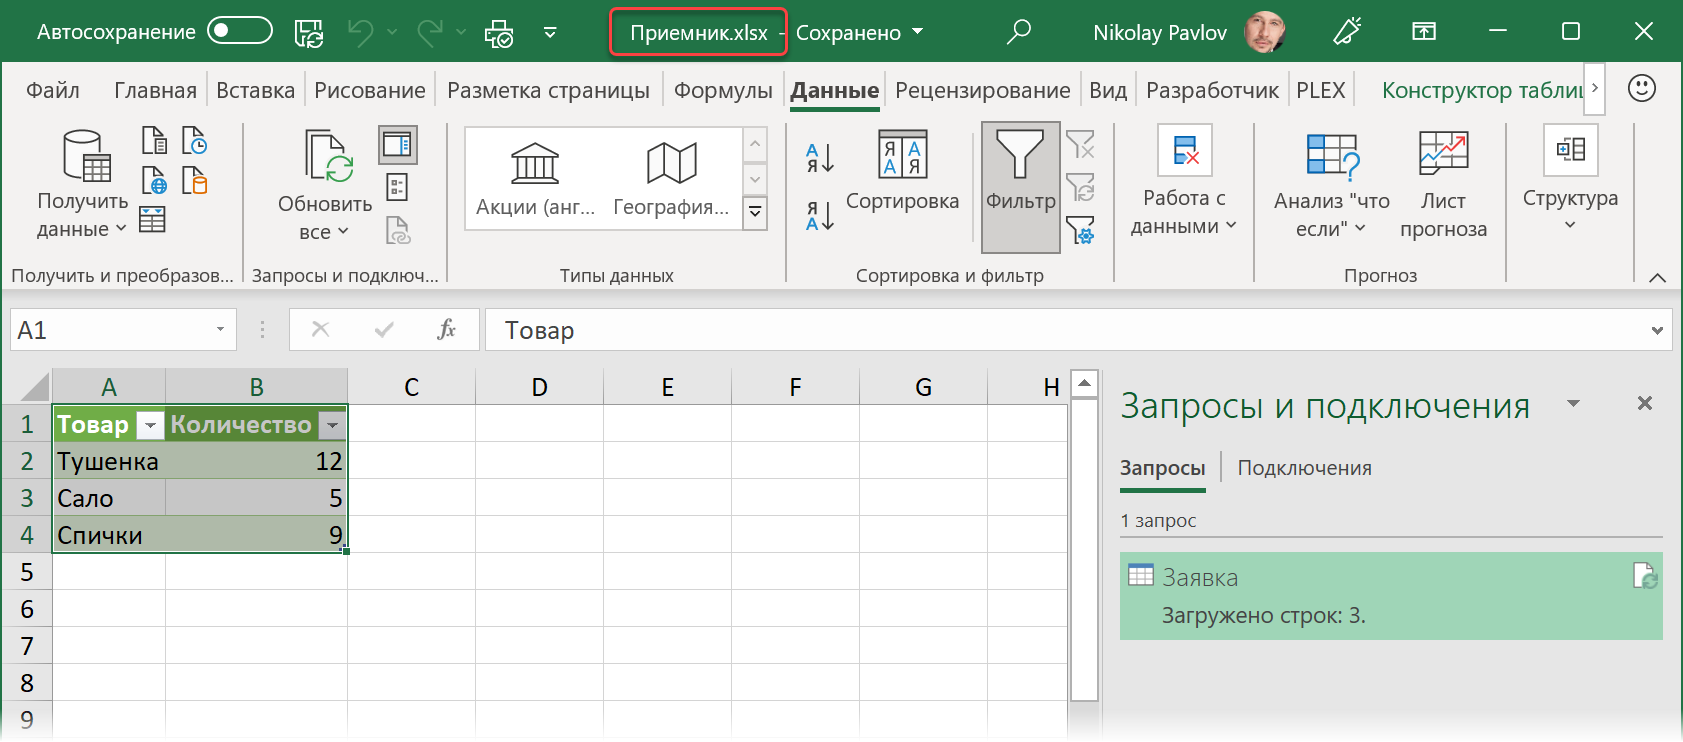Select the Geography data type
1683x742 pixels.
[x=671, y=179]
